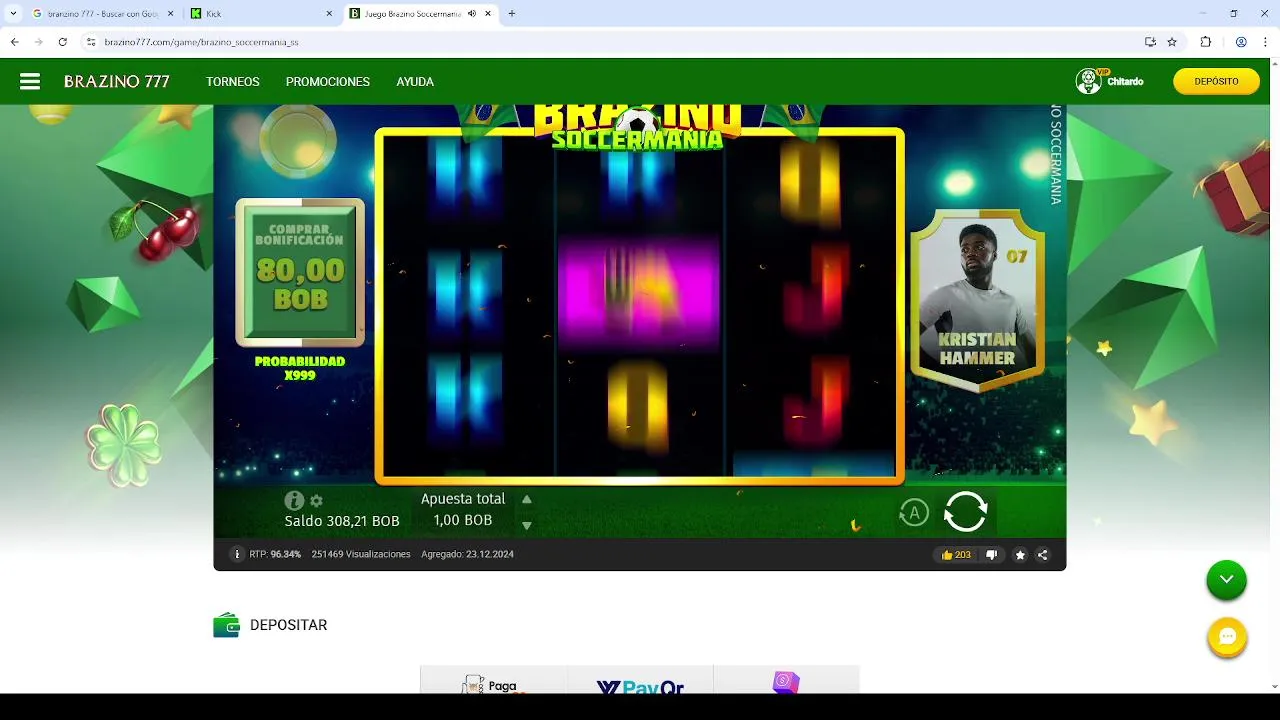Click the DEPOSITAR heading text

[x=289, y=625]
